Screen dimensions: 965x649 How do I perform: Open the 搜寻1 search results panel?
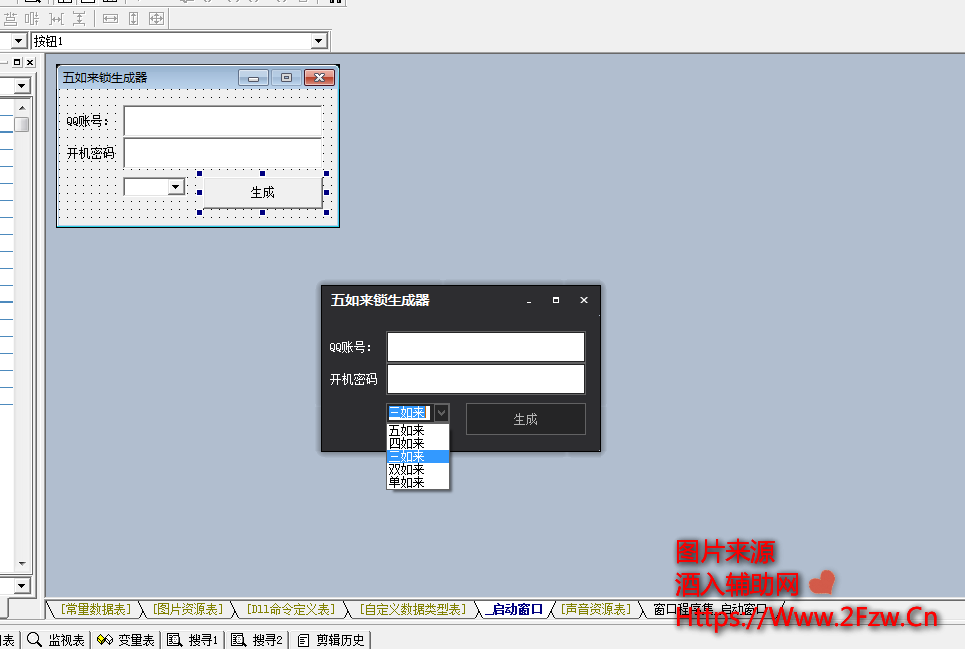(x=193, y=640)
